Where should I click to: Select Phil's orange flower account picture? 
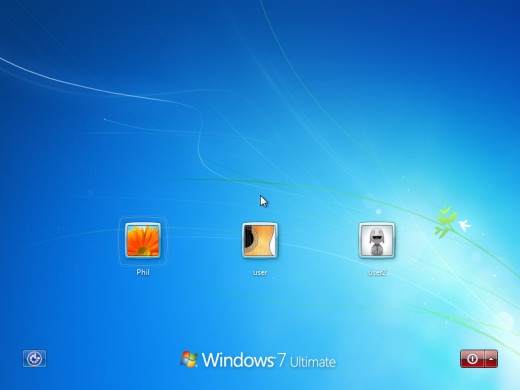click(x=143, y=241)
